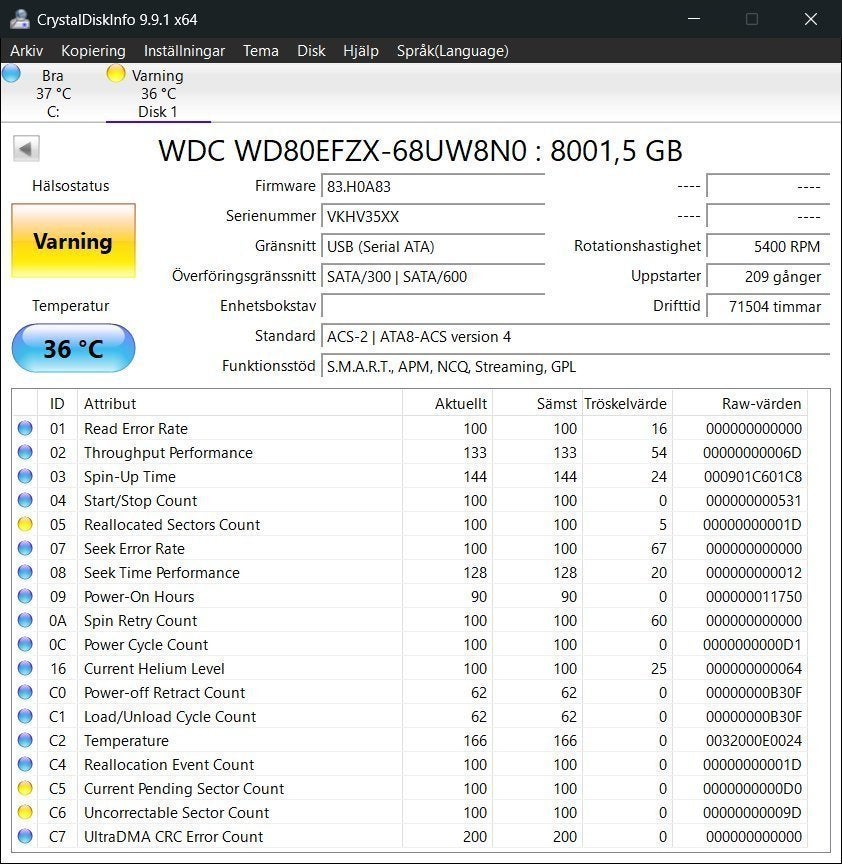Click the Firmware field 83.H0A83

433,186
